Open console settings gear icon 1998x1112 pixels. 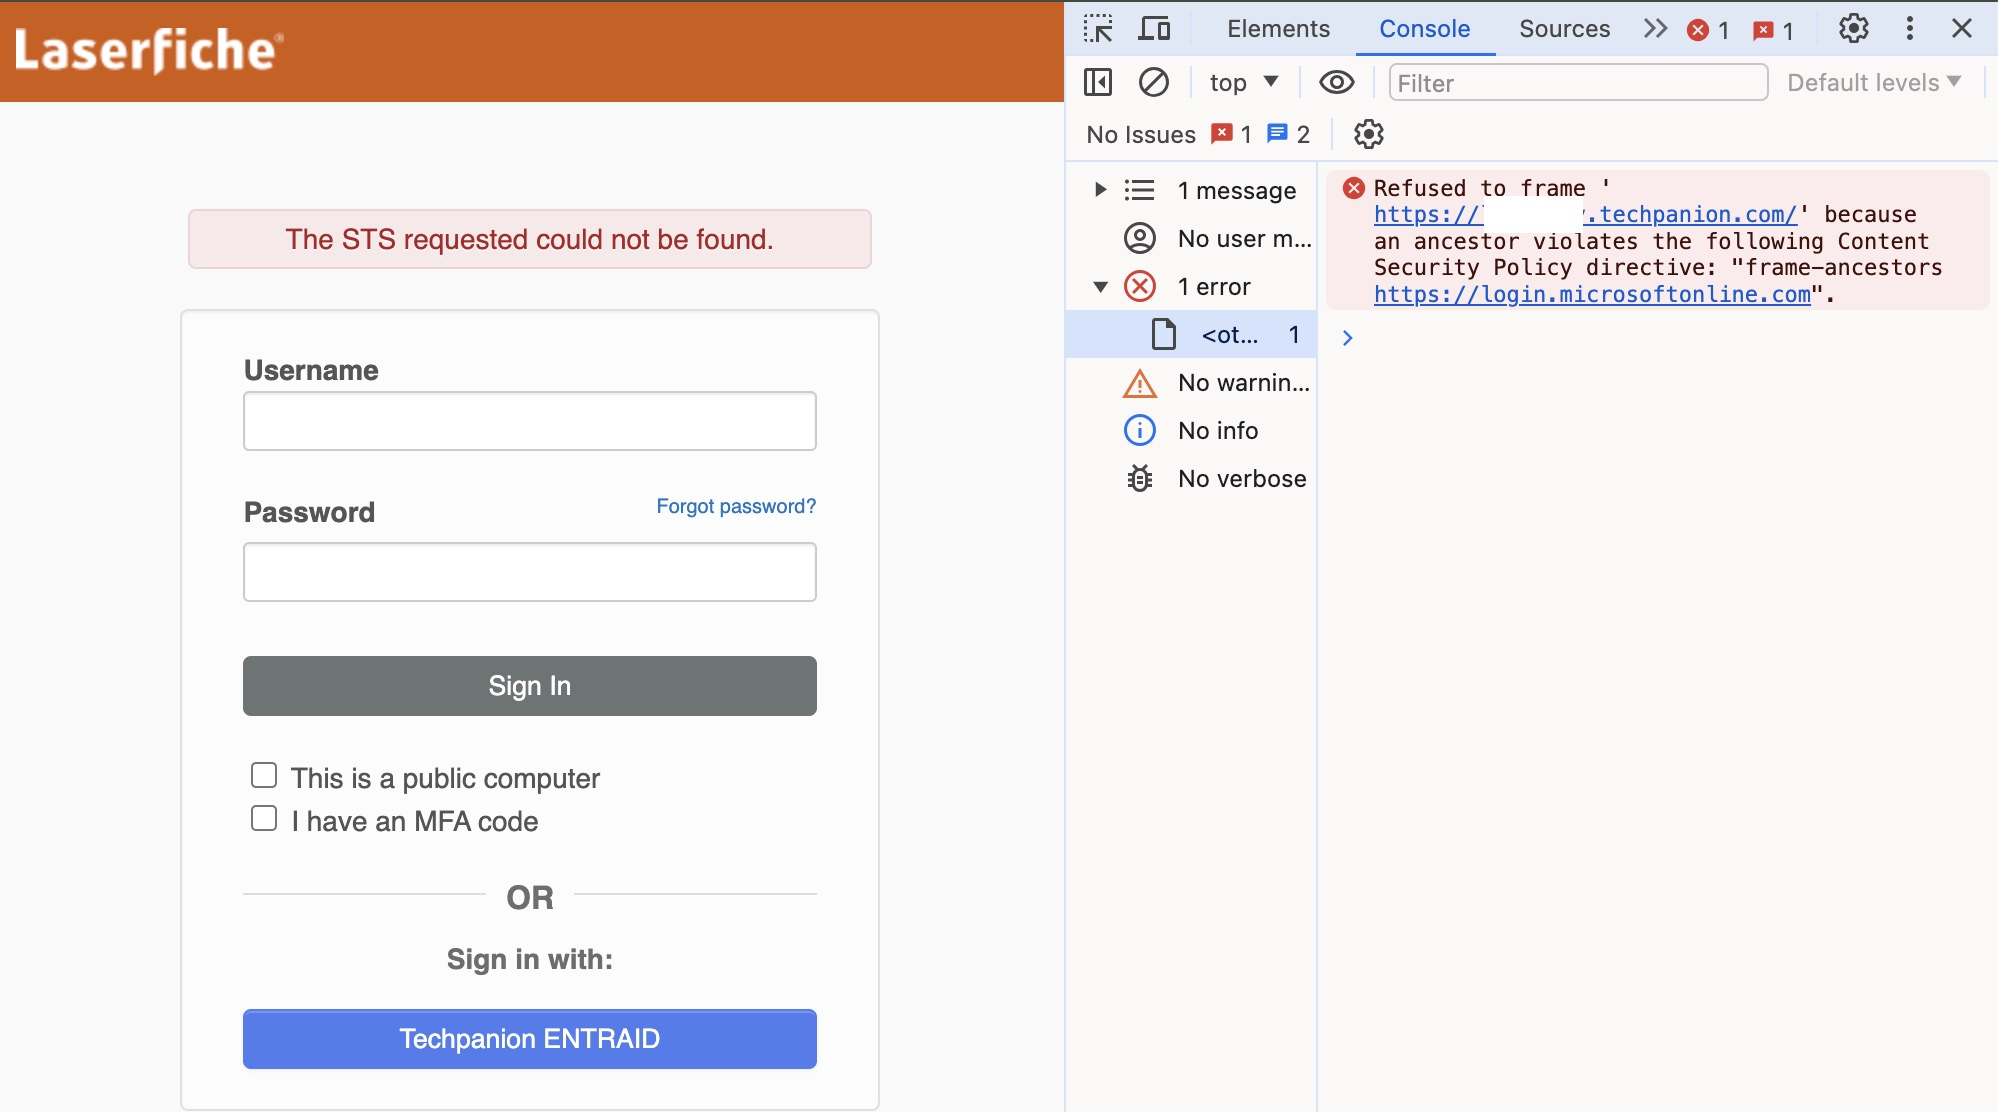[1368, 133]
